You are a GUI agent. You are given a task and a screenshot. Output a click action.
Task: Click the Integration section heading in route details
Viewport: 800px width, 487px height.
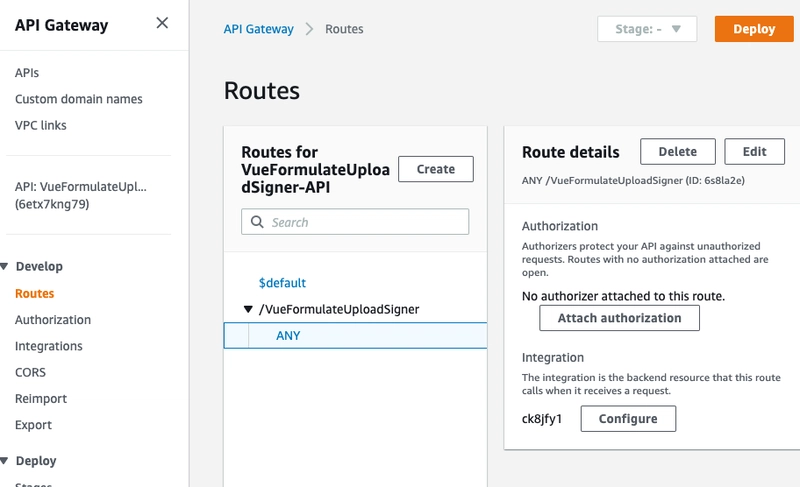click(553, 357)
